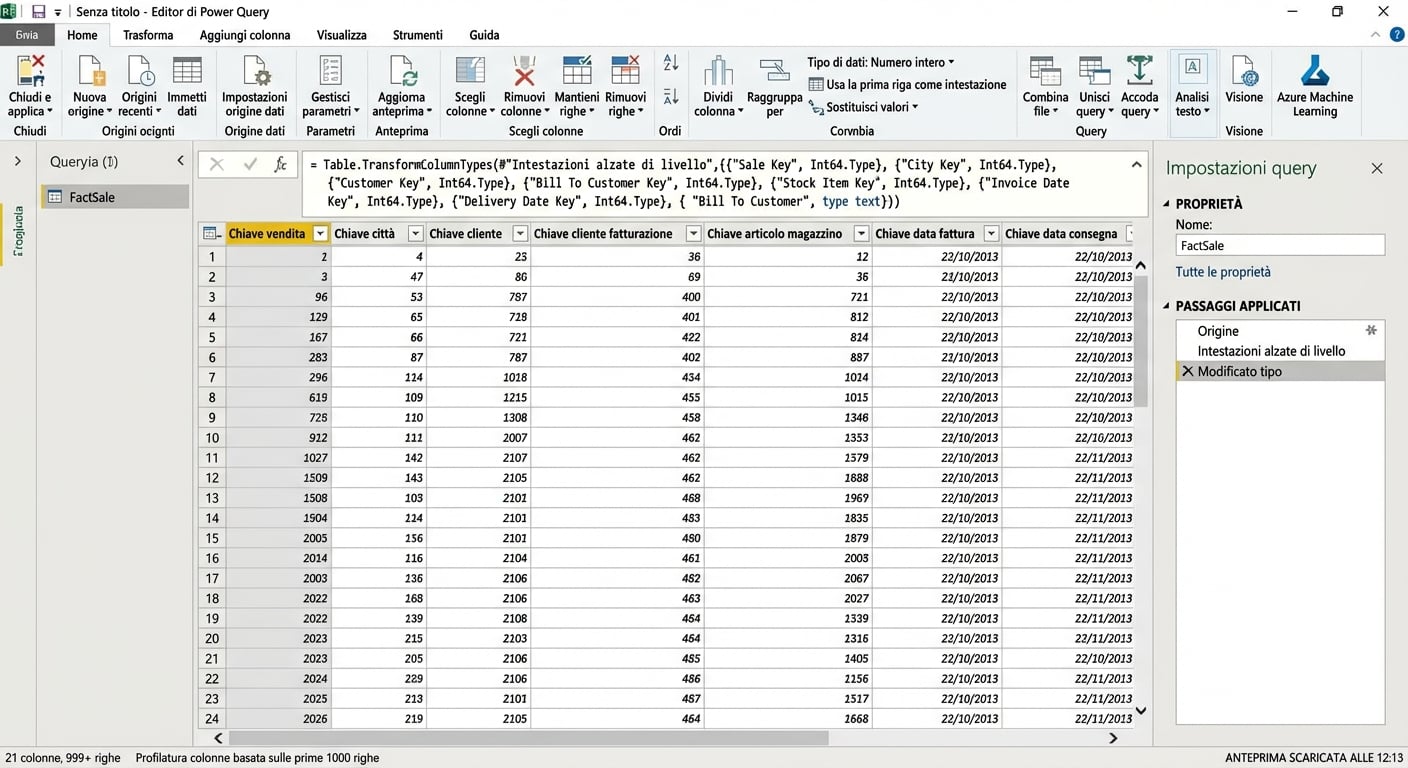Open Tutte le proprietà link

click(x=1223, y=272)
